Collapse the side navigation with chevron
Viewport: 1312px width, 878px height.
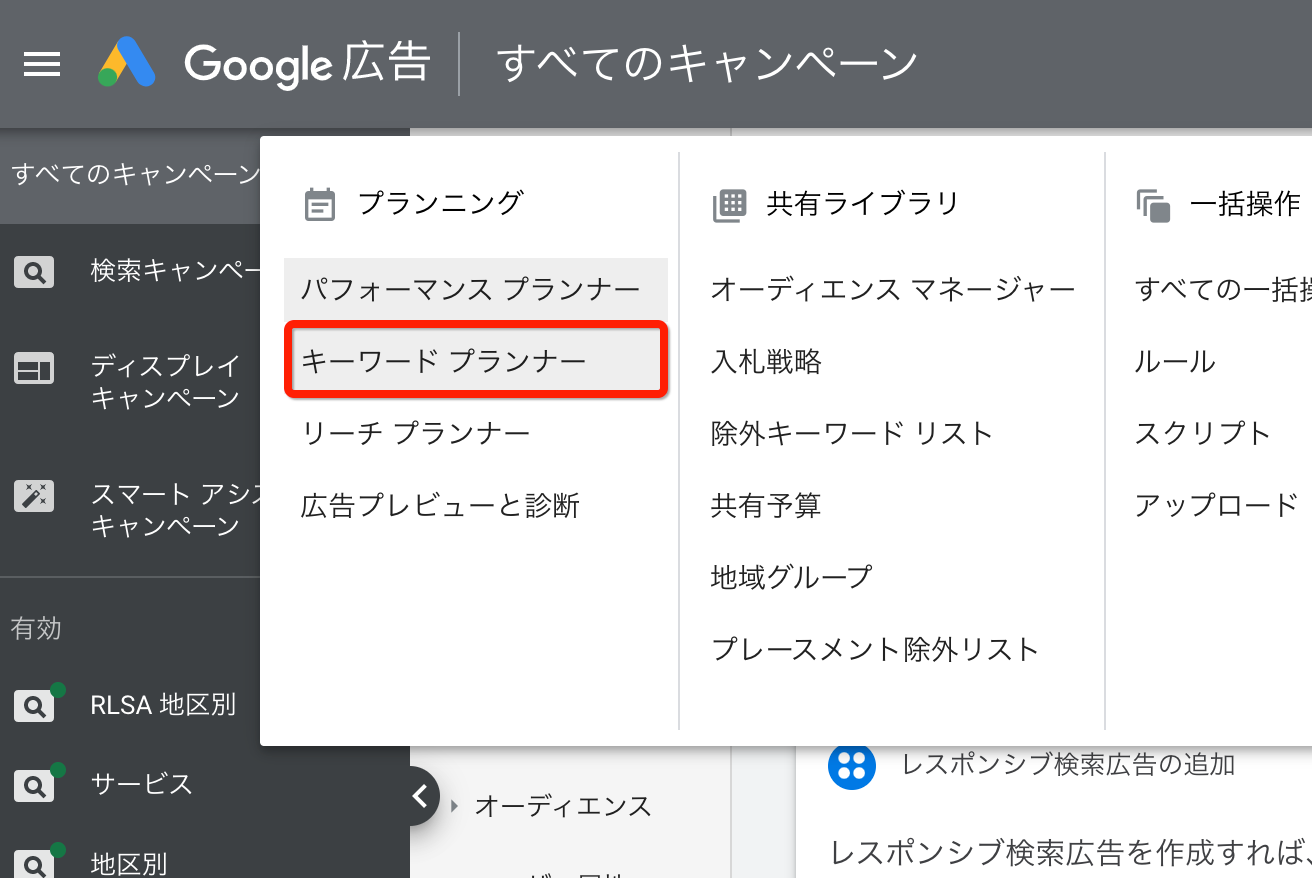pyautogui.click(x=420, y=796)
